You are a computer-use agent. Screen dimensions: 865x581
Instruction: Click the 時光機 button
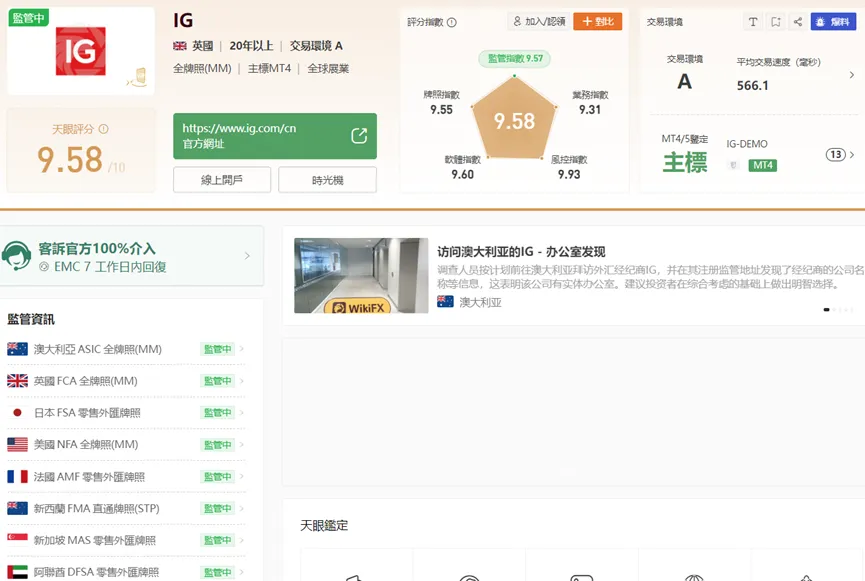pyautogui.click(x=328, y=180)
